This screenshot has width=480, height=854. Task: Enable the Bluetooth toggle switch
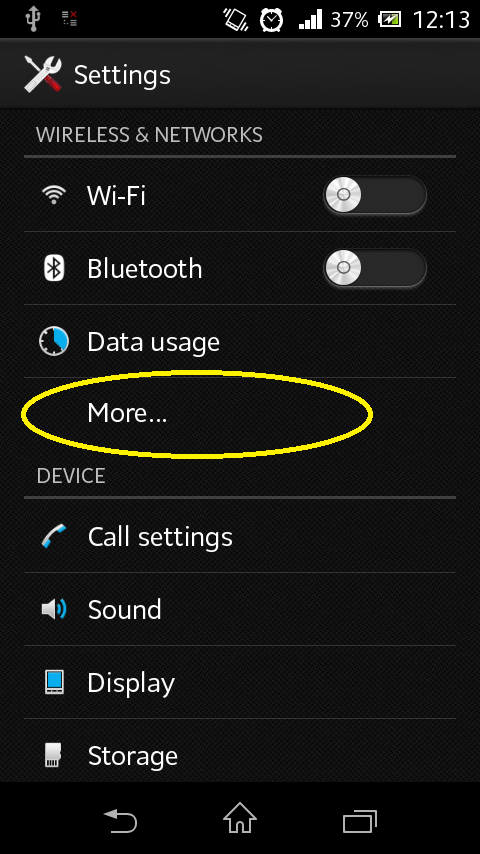point(375,268)
